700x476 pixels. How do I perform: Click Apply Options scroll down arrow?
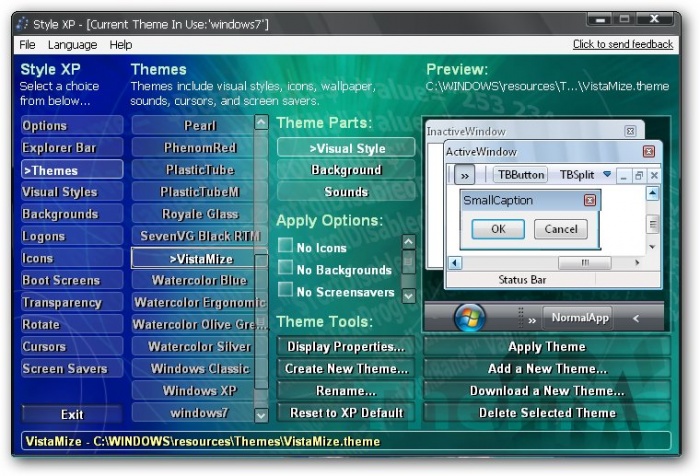(x=408, y=296)
